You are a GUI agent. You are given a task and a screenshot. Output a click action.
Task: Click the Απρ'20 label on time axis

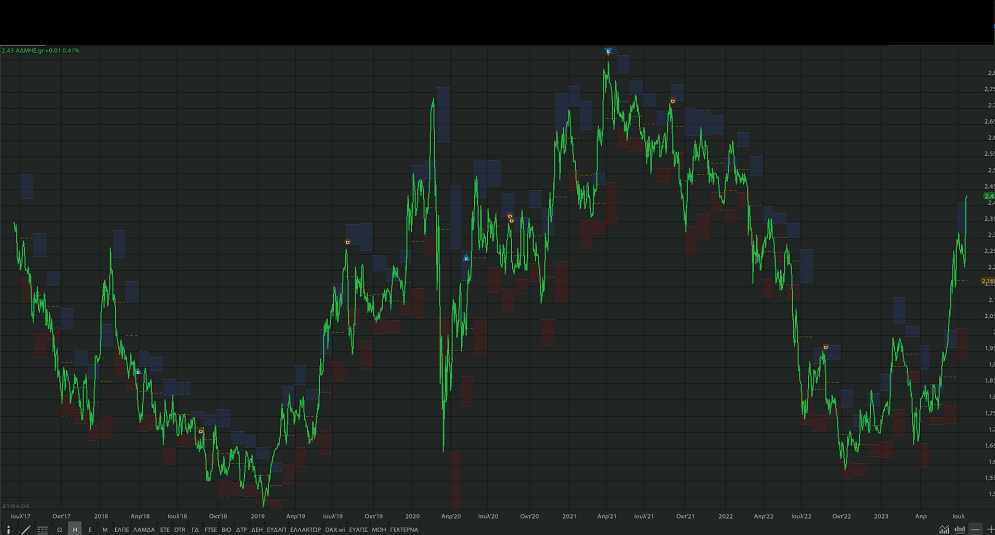tap(451, 516)
